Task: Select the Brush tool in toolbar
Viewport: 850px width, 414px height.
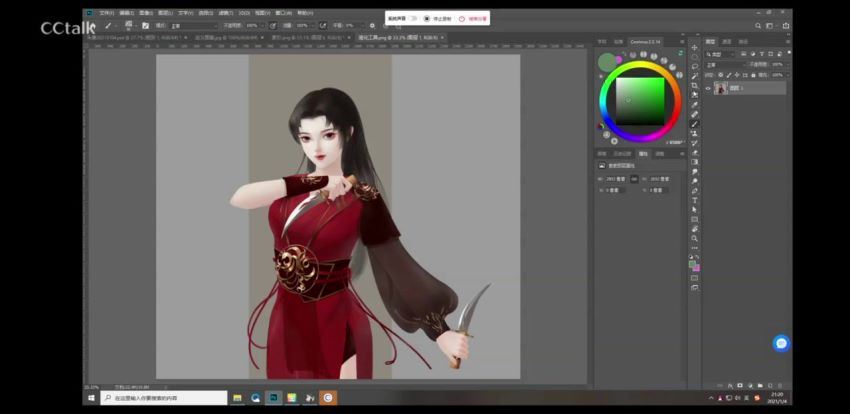Action: [x=694, y=124]
